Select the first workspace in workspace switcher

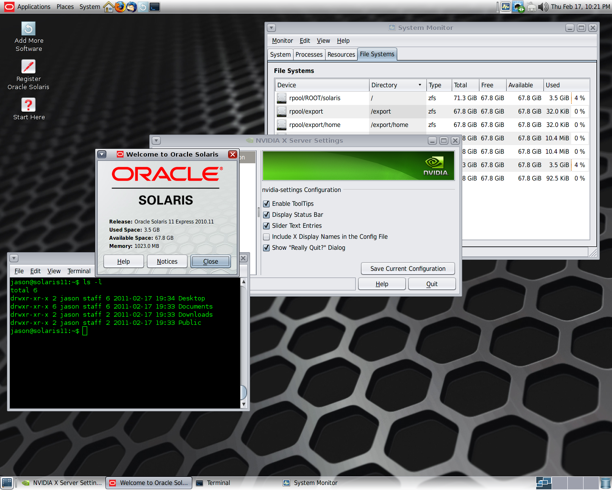544,483
